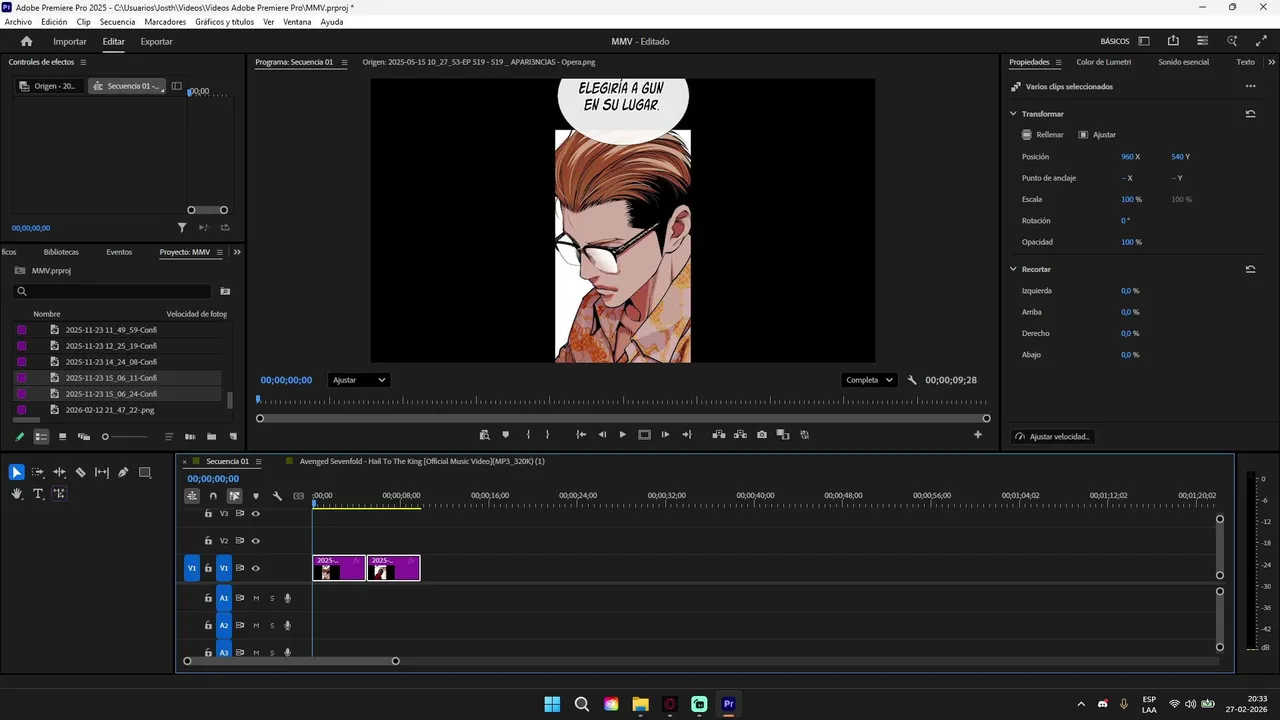The image size is (1280, 720).
Task: Open the Button Editor plus icon
Action: pyautogui.click(x=978, y=435)
